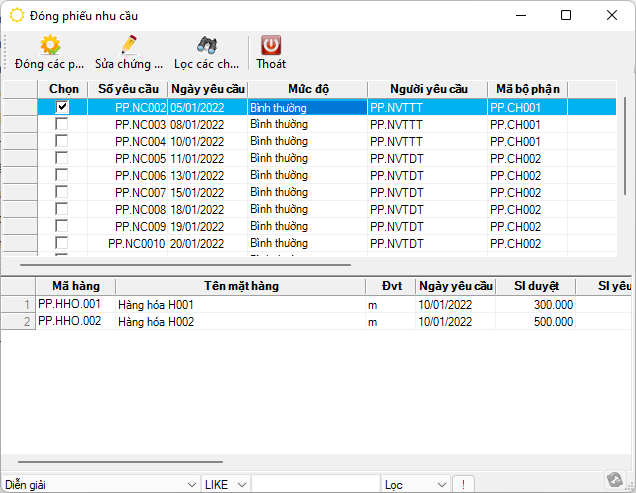Click the filter value text box
The image size is (636, 493).
pyautogui.click(x=315, y=484)
